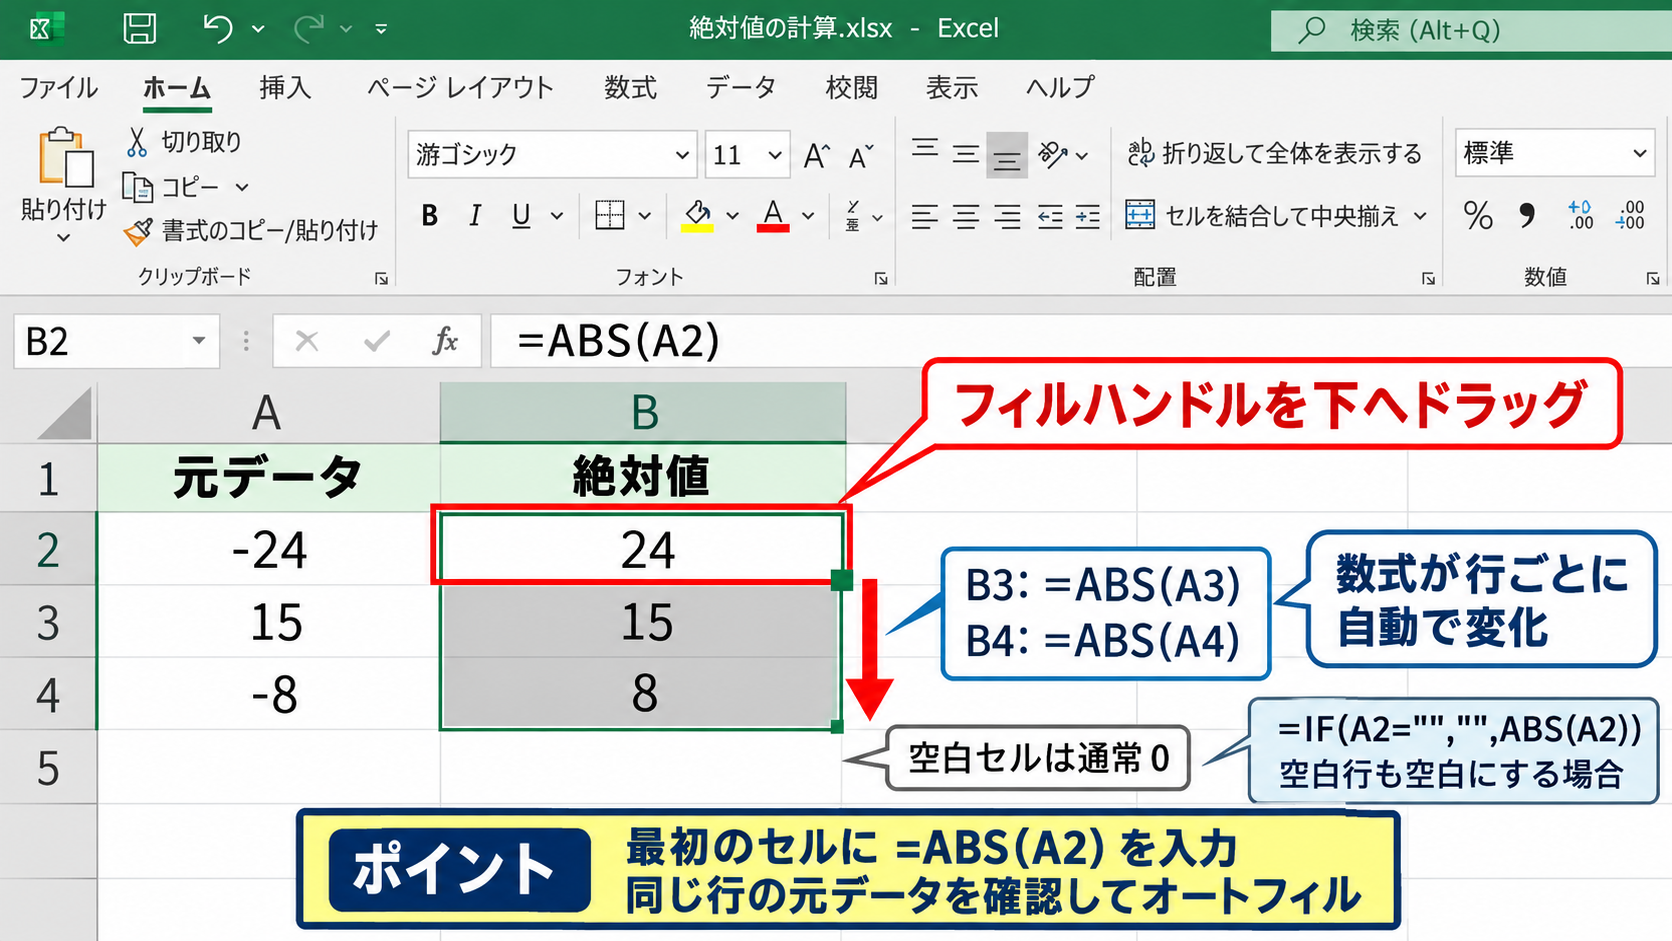Click the 検索 (Alt+Q) search box
1672x941 pixels.
coord(1471,30)
